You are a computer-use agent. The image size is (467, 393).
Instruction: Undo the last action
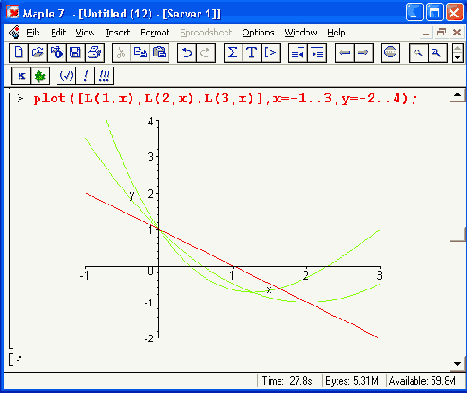(187, 53)
